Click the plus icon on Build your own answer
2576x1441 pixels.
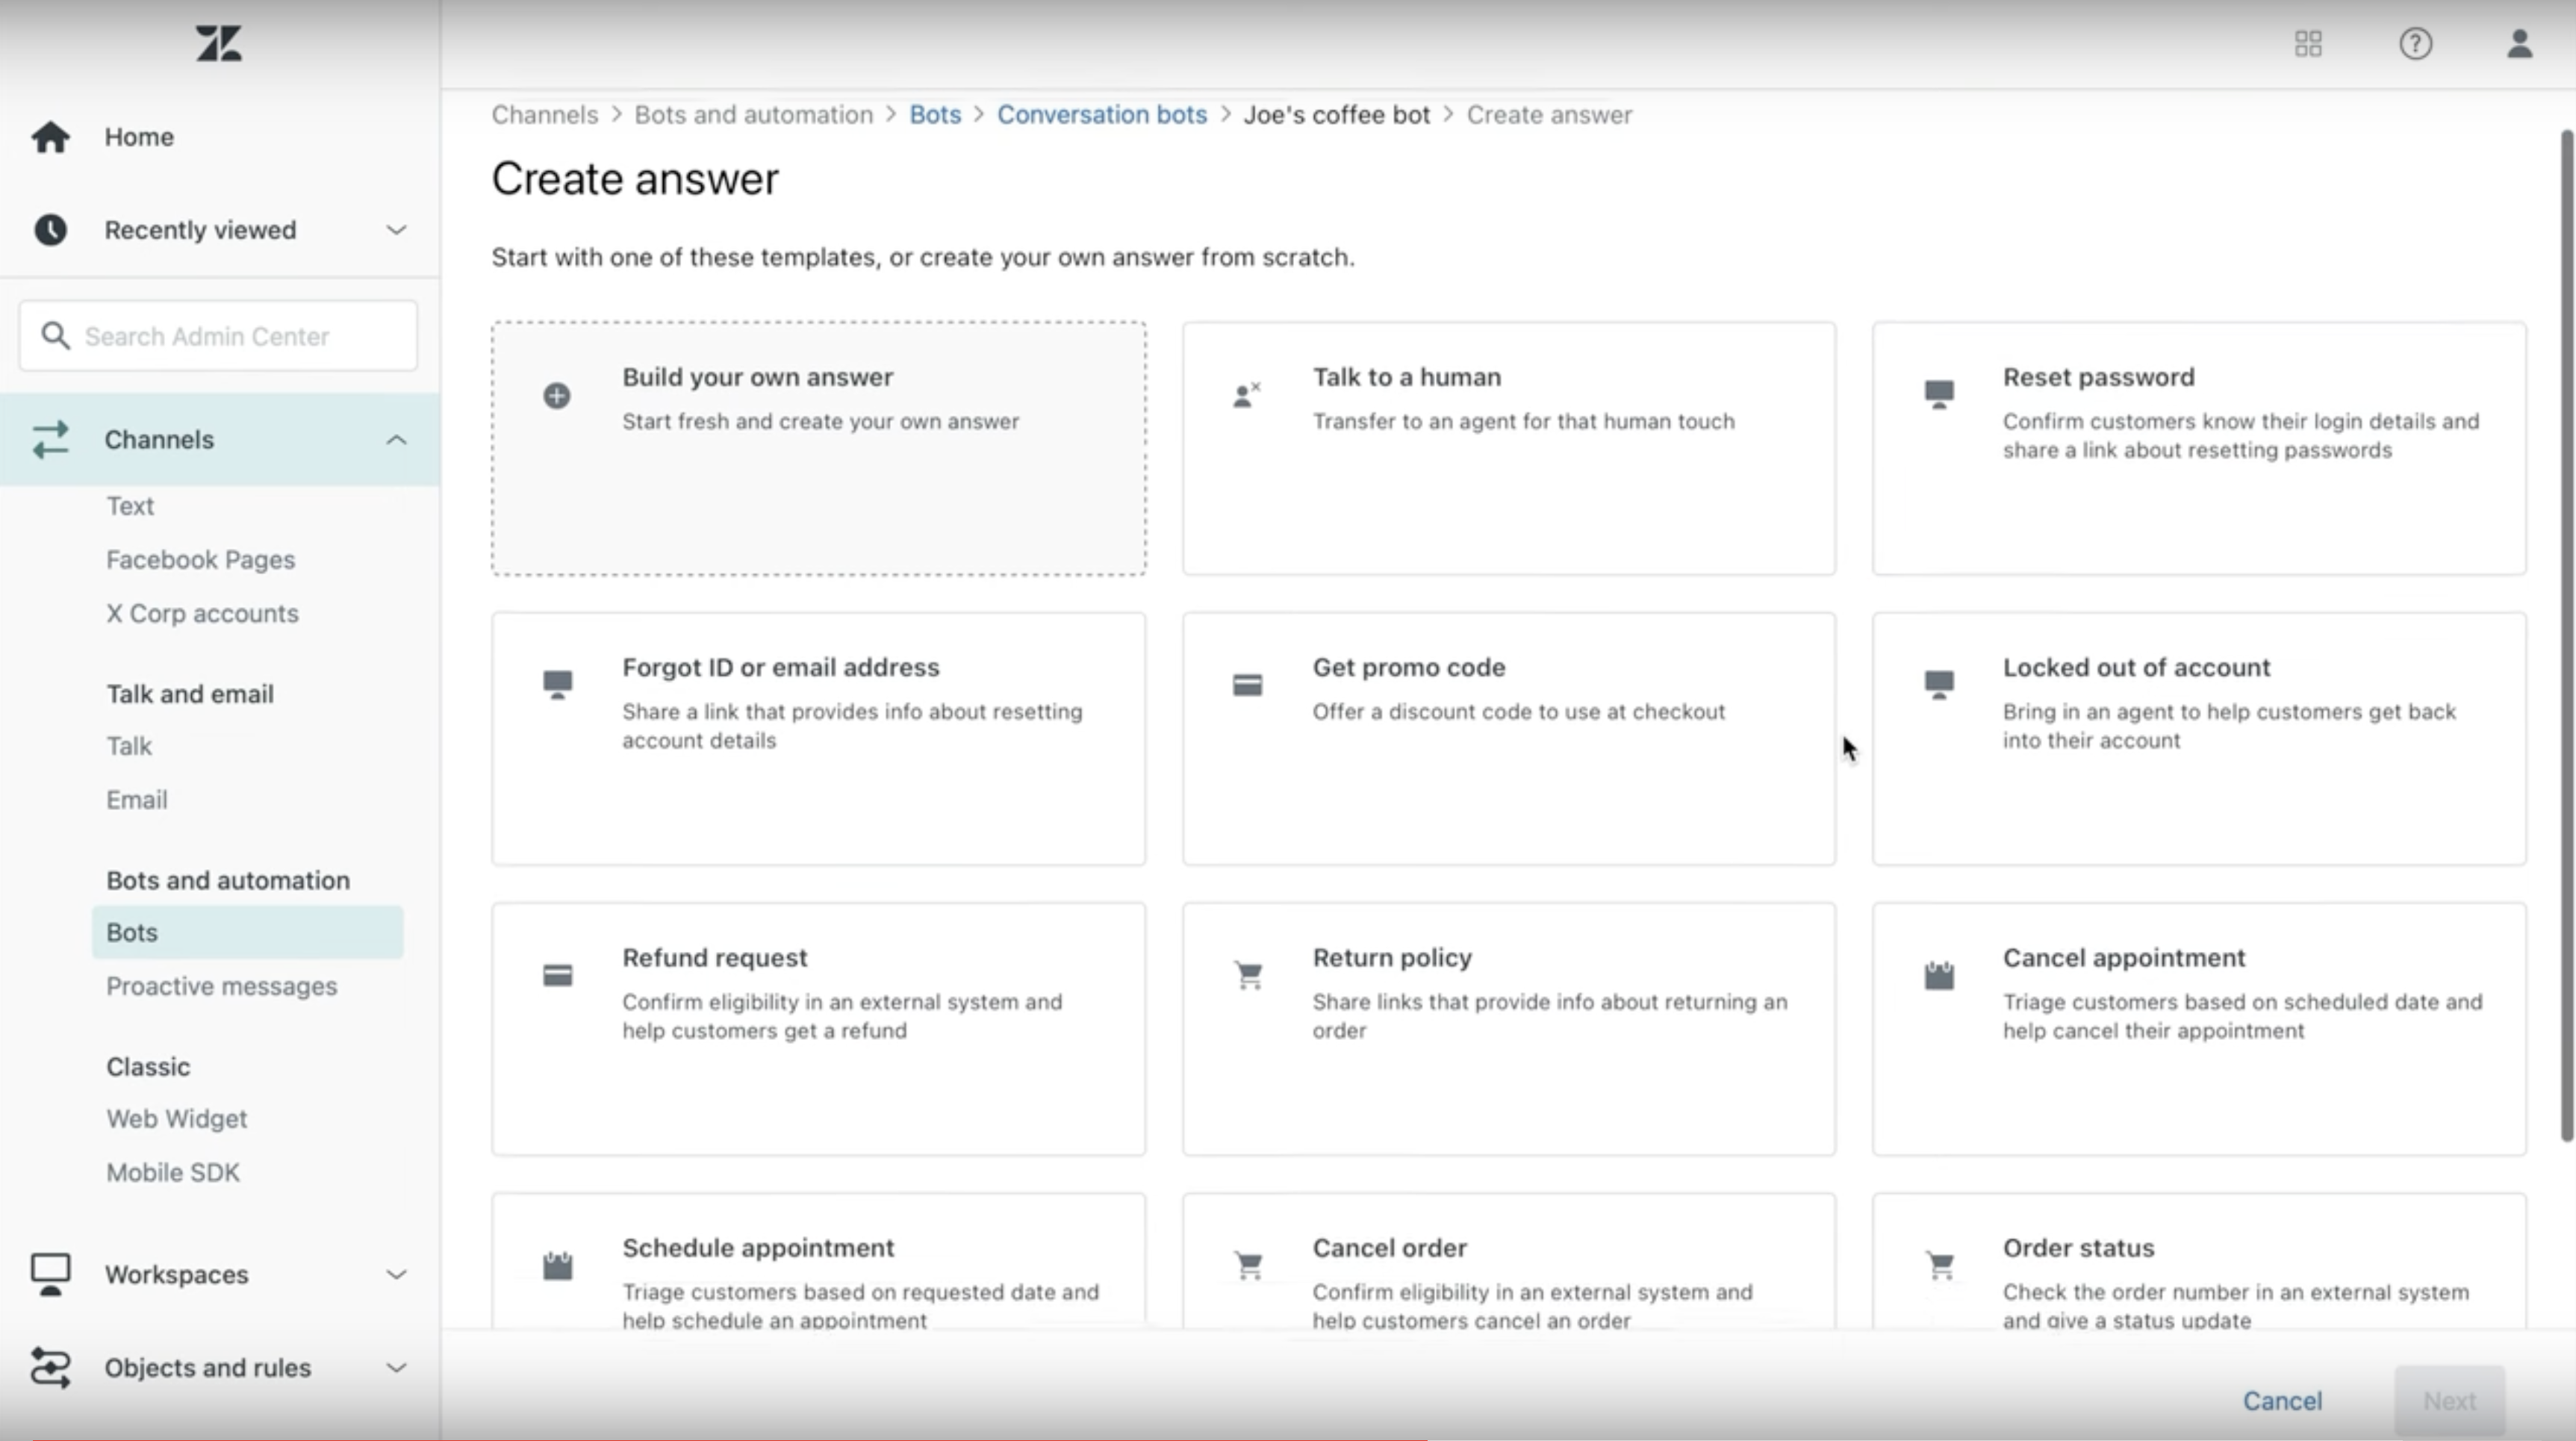(557, 396)
